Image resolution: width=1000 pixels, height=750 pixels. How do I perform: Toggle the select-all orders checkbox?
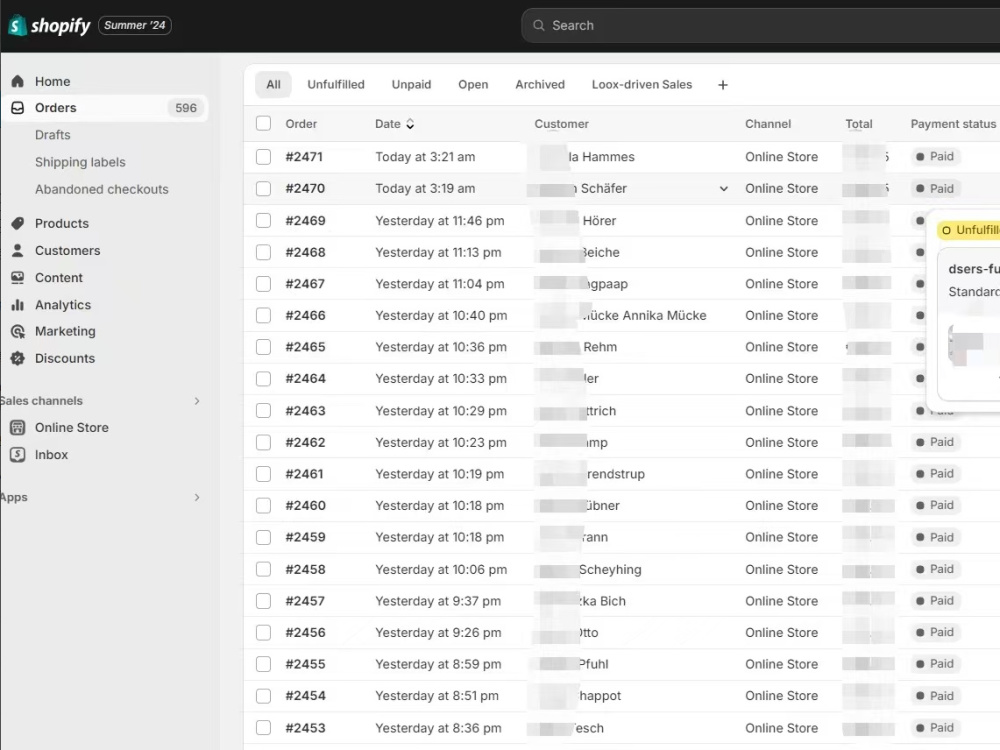pyautogui.click(x=263, y=123)
